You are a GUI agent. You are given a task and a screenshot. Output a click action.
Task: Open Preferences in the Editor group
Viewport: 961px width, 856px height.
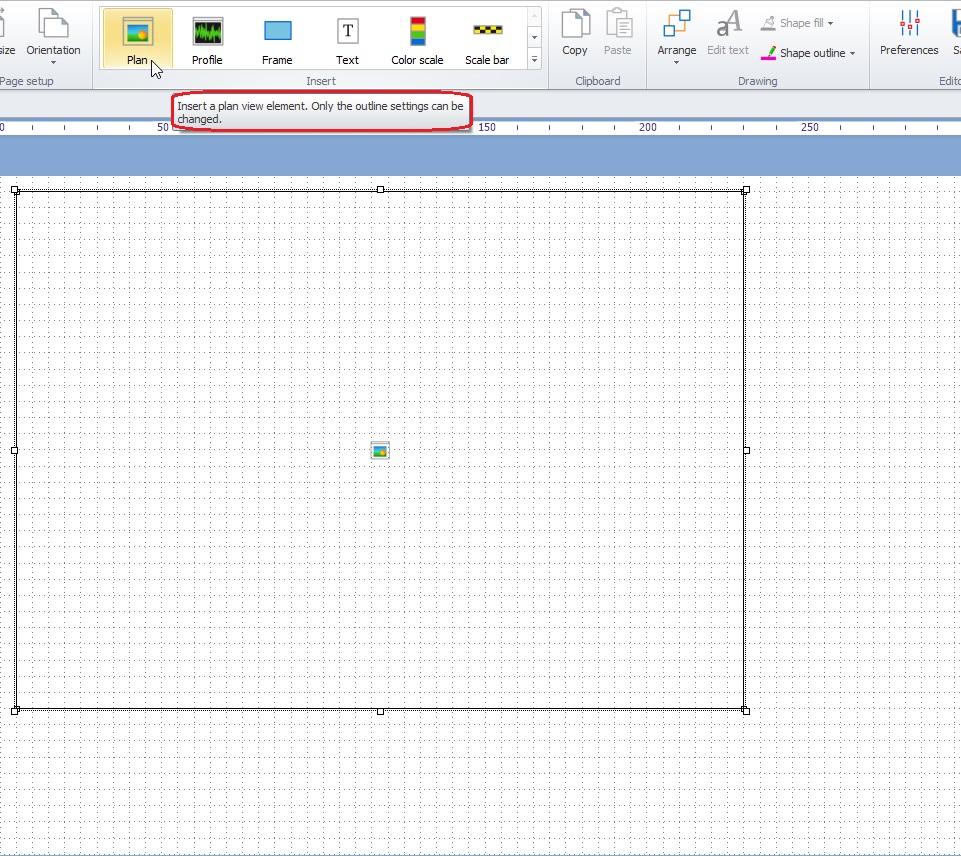(x=908, y=35)
